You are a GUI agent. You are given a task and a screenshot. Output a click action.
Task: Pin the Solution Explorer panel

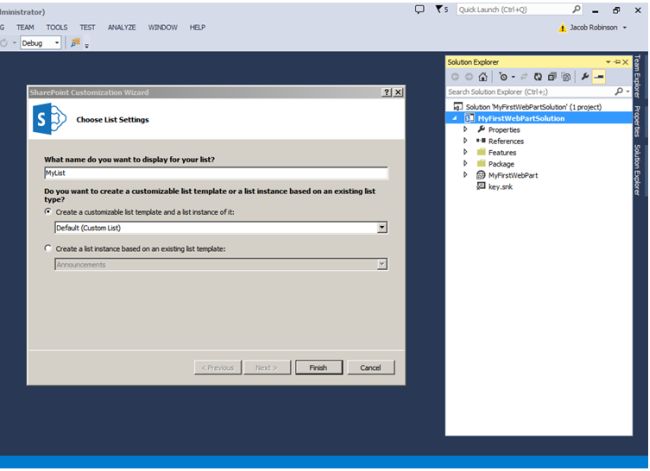pyautogui.click(x=617, y=62)
